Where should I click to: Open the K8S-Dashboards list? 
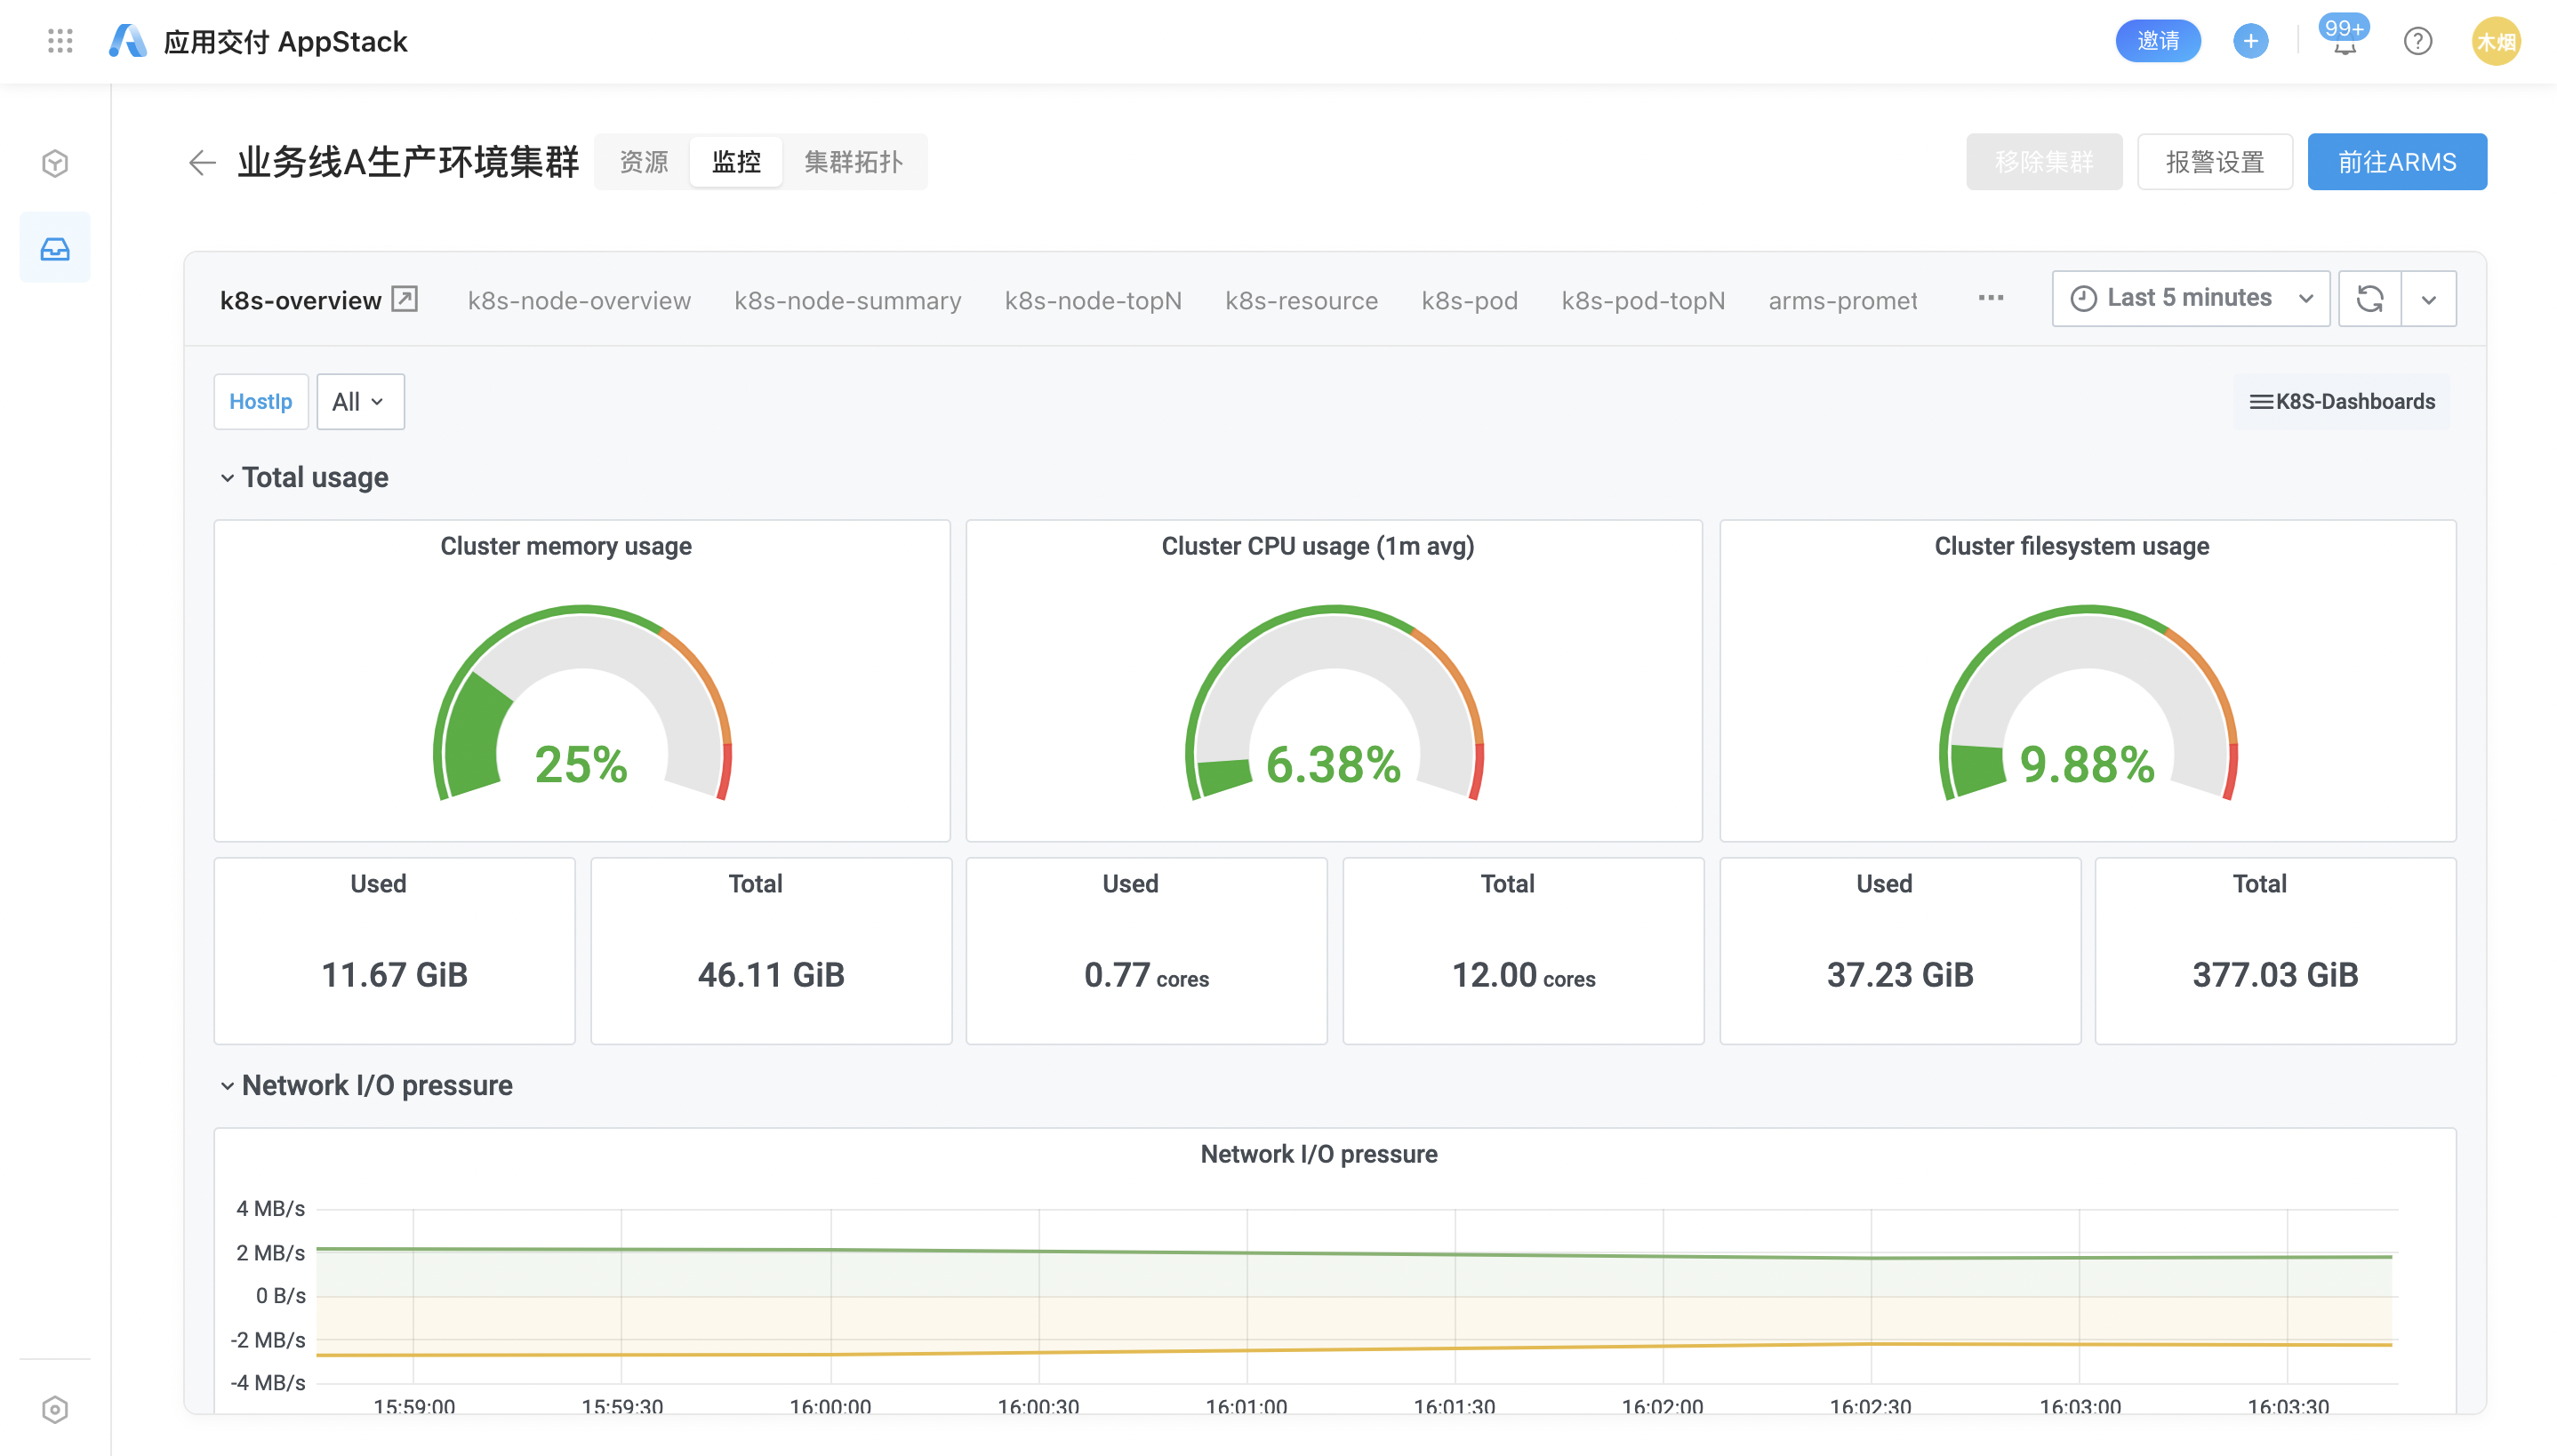pyautogui.click(x=2341, y=401)
